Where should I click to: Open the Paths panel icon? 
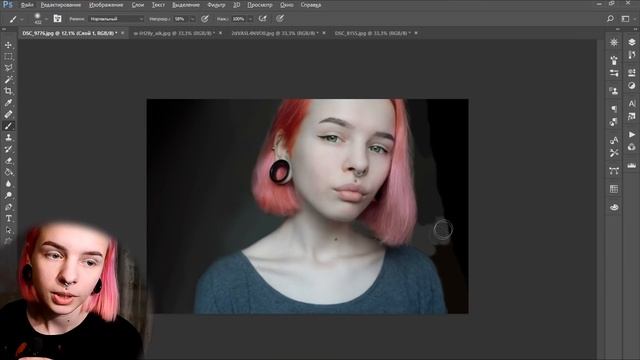click(614, 171)
